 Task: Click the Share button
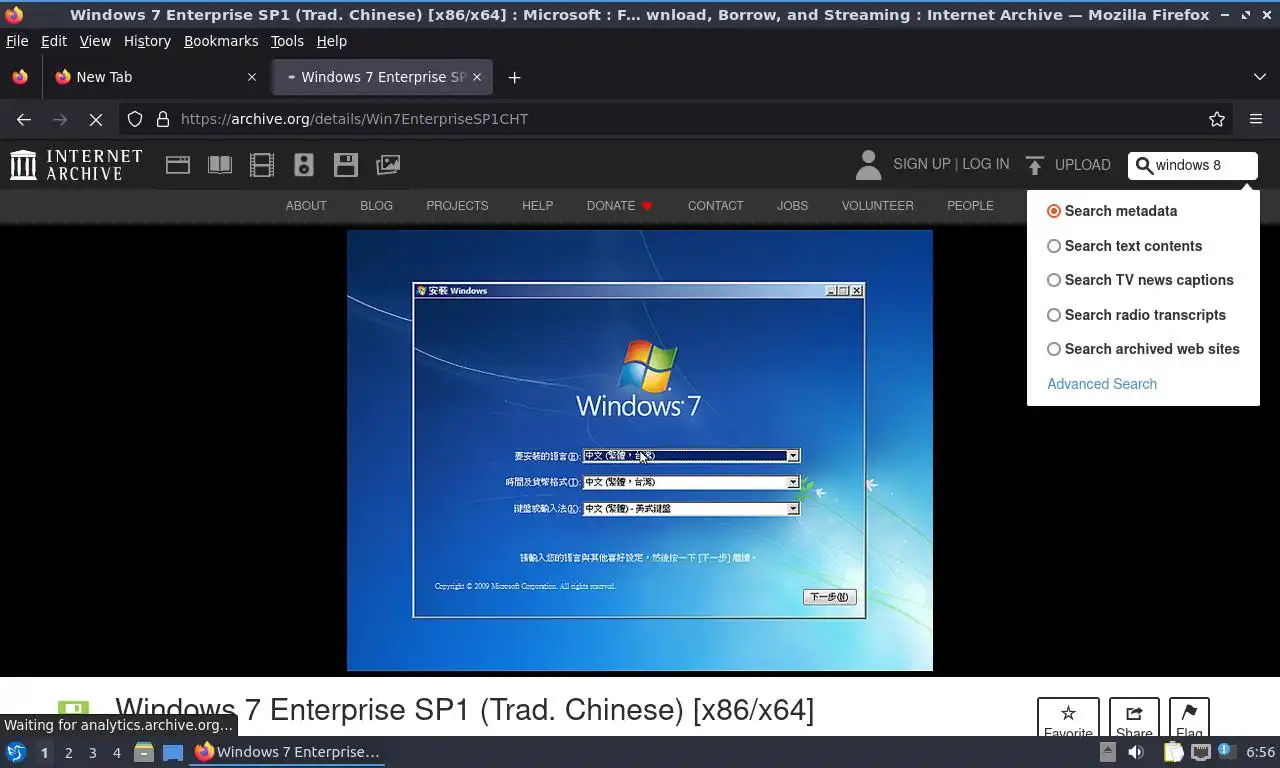click(x=1134, y=719)
